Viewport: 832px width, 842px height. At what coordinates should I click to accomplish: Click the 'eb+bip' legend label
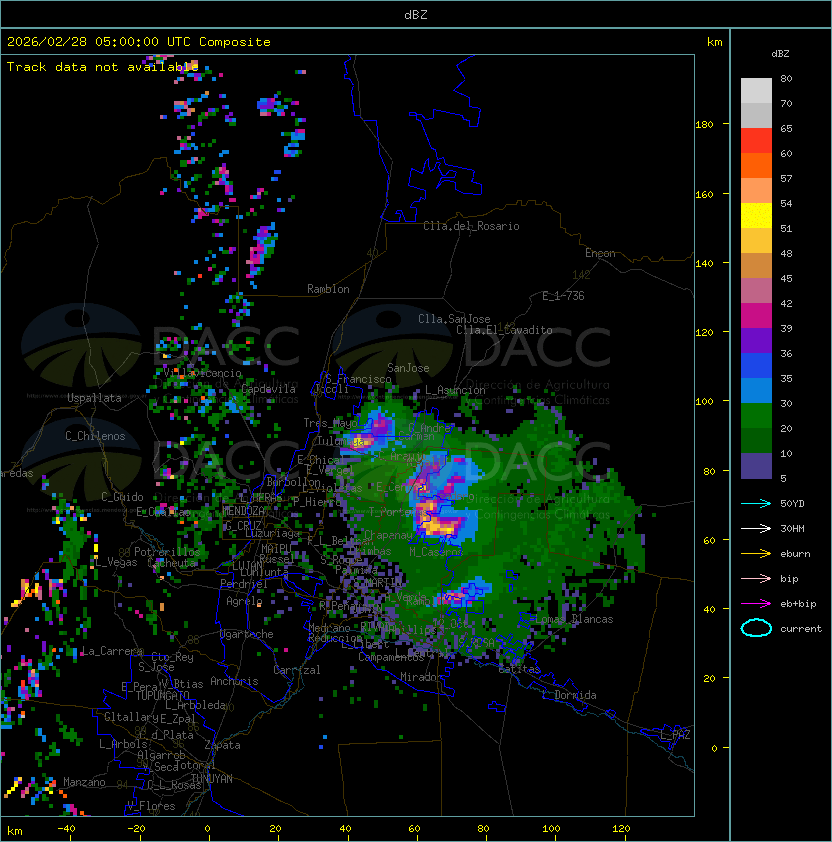798,604
